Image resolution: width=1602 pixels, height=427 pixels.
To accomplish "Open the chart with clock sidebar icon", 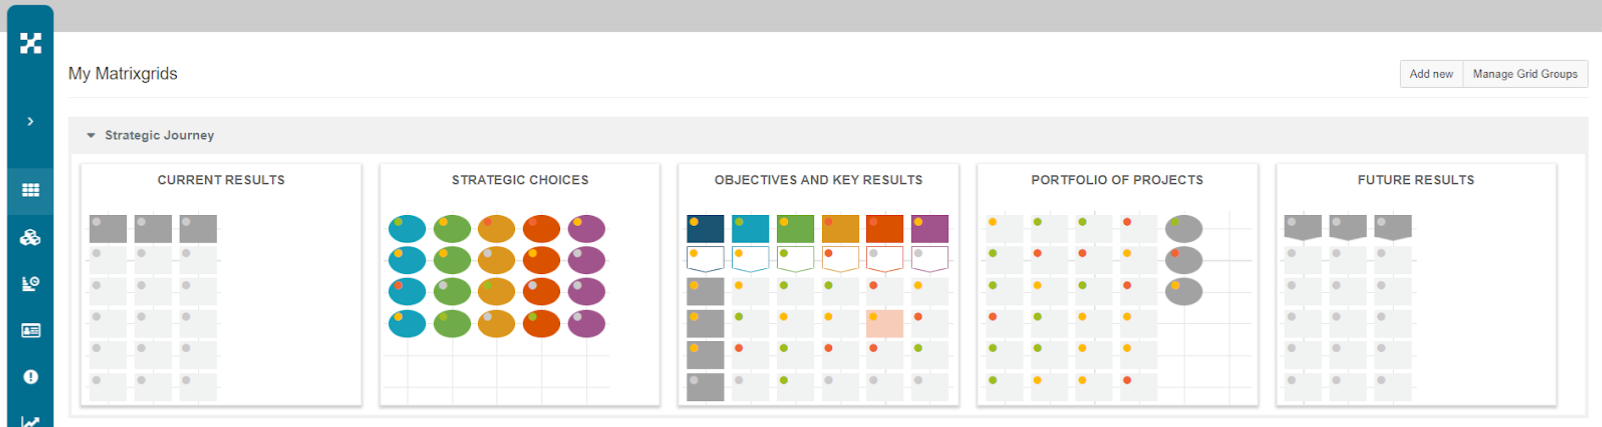I will point(31,284).
